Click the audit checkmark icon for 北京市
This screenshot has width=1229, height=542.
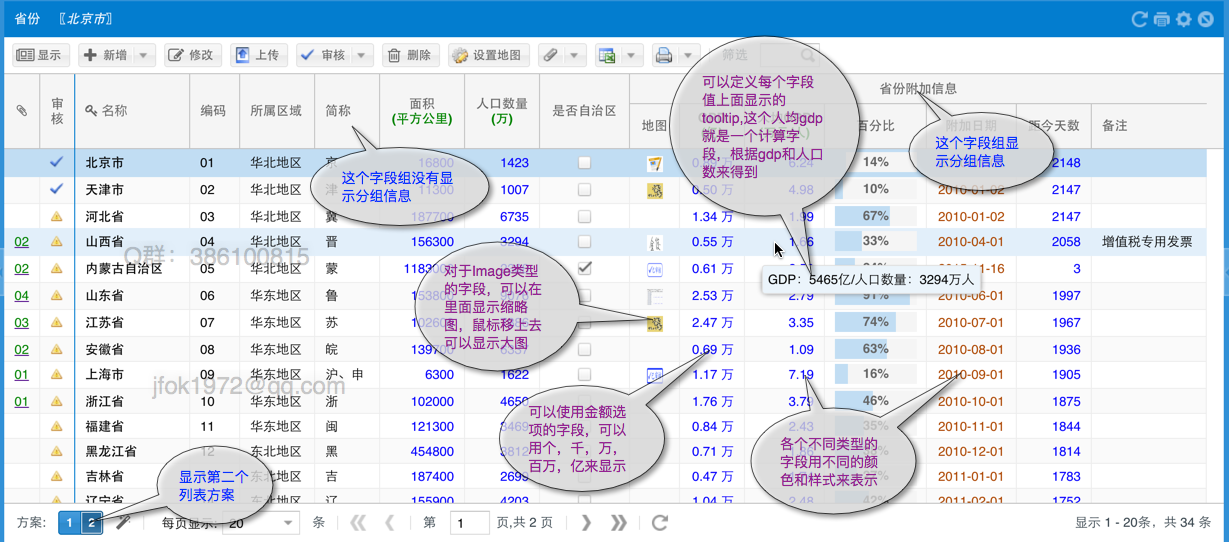coord(57,162)
